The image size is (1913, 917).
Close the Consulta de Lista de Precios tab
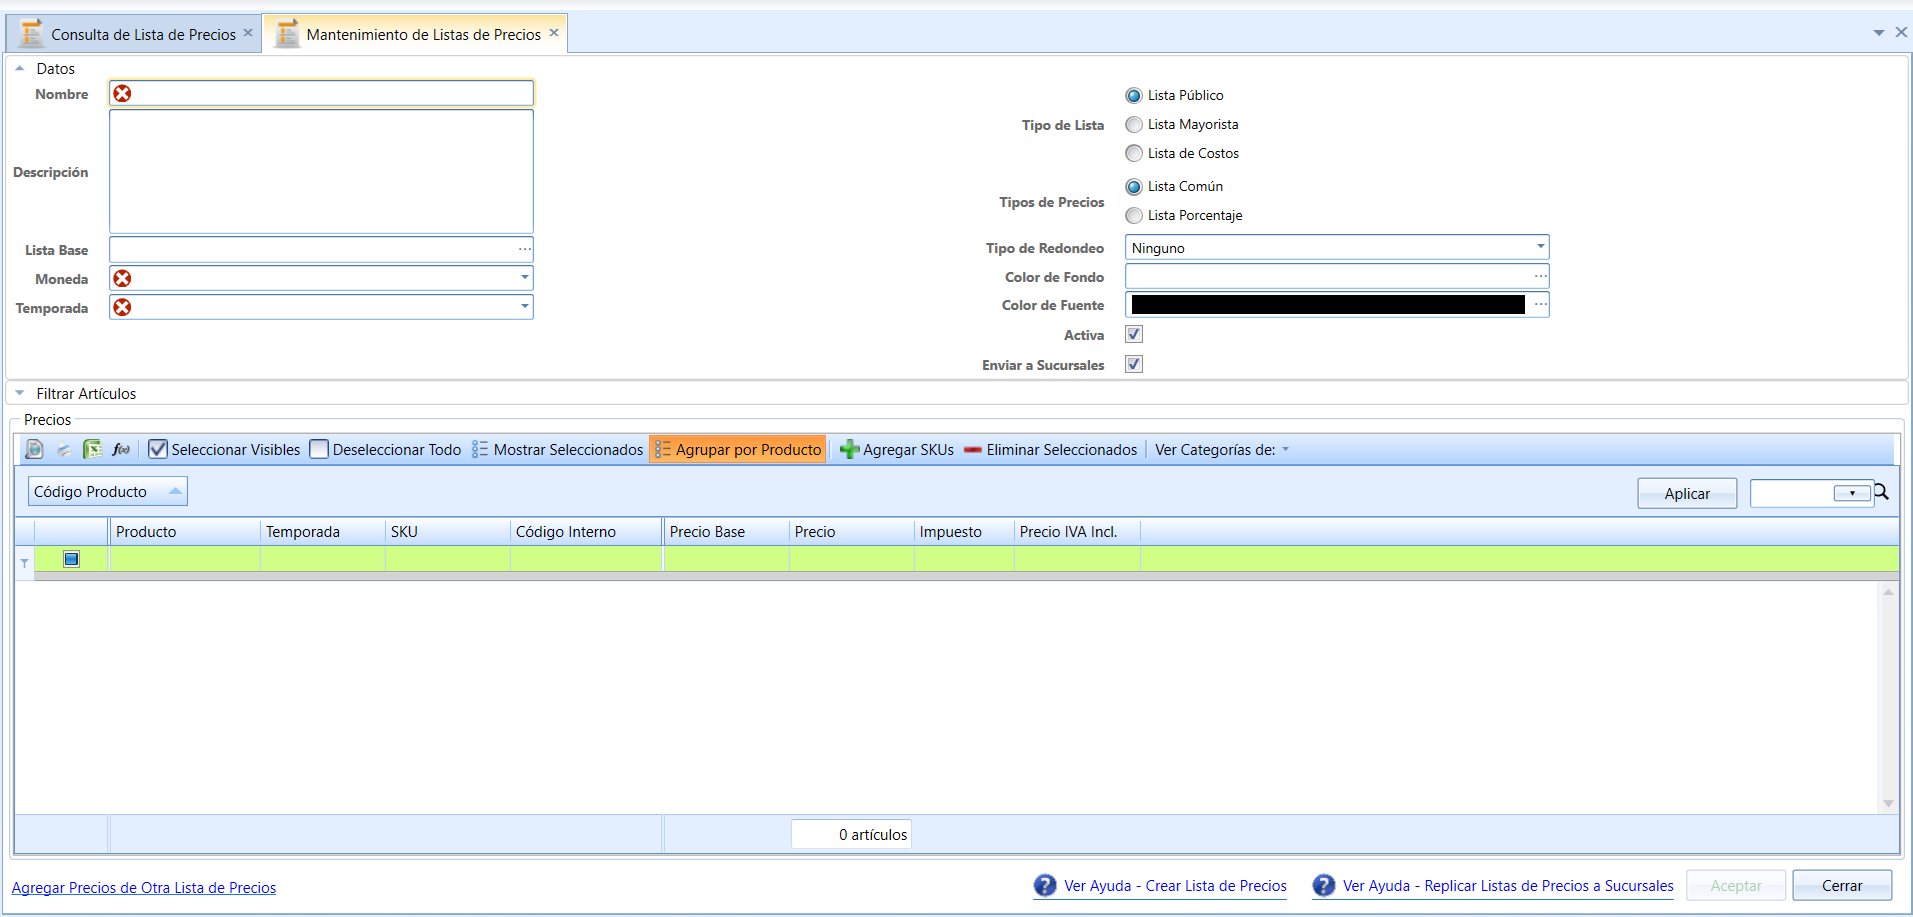point(248,33)
